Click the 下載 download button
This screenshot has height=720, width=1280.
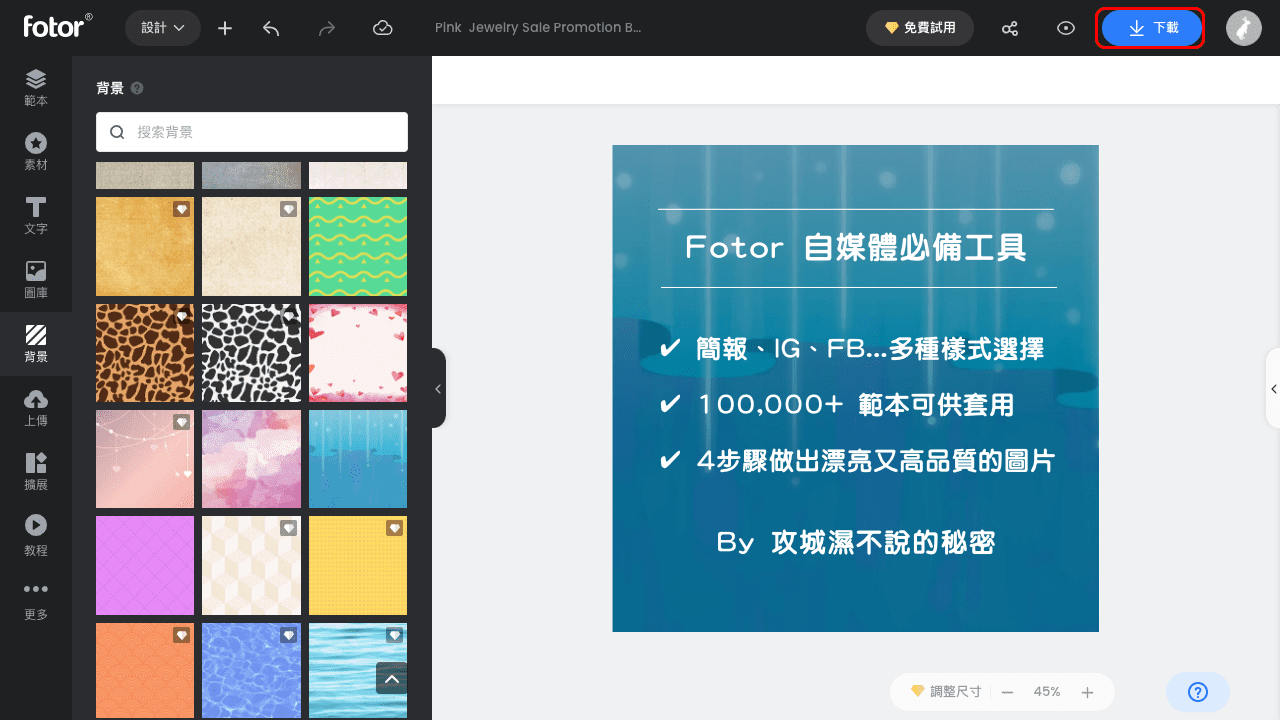pyautogui.click(x=1150, y=28)
